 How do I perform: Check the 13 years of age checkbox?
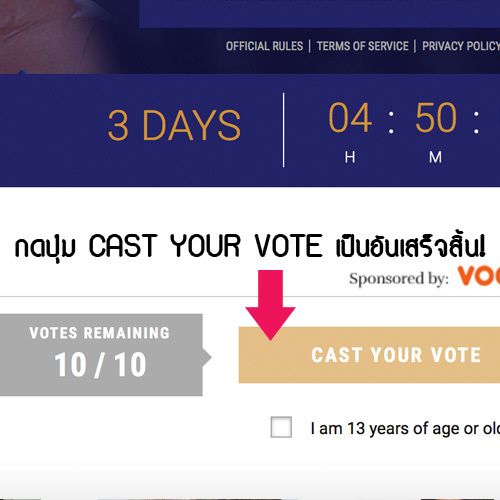click(281, 427)
